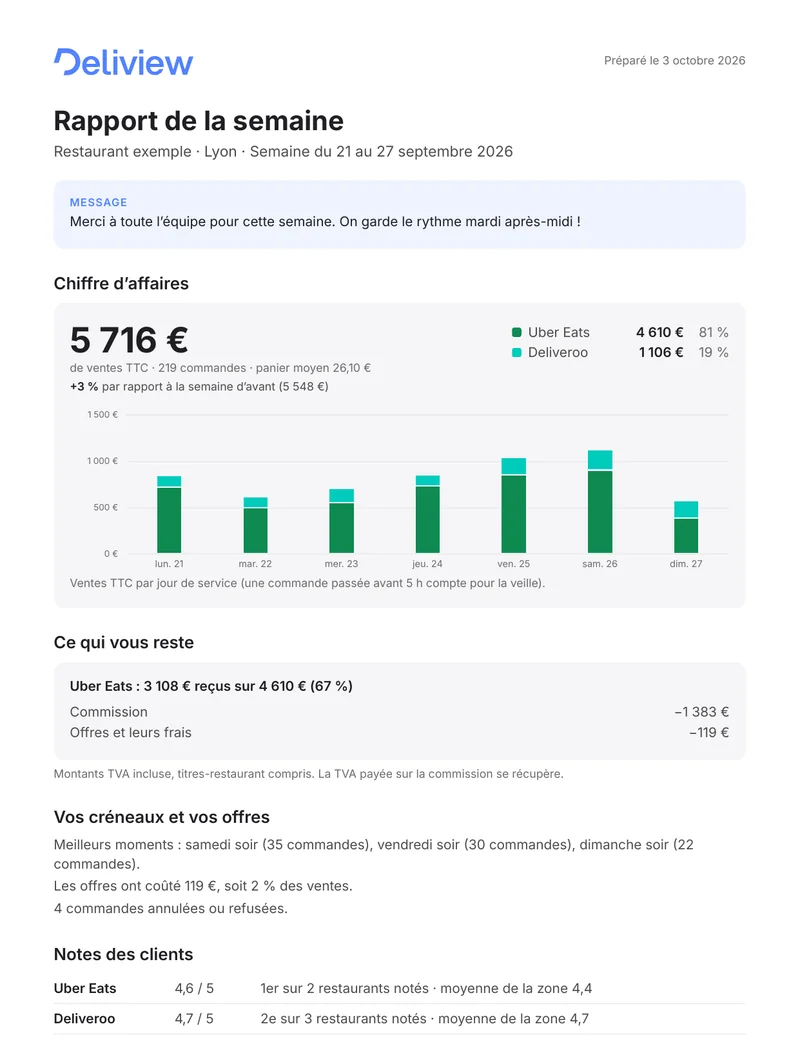The image size is (800, 1051).
Task: Click the Uber Eats green legend swatch
Action: coord(517,332)
